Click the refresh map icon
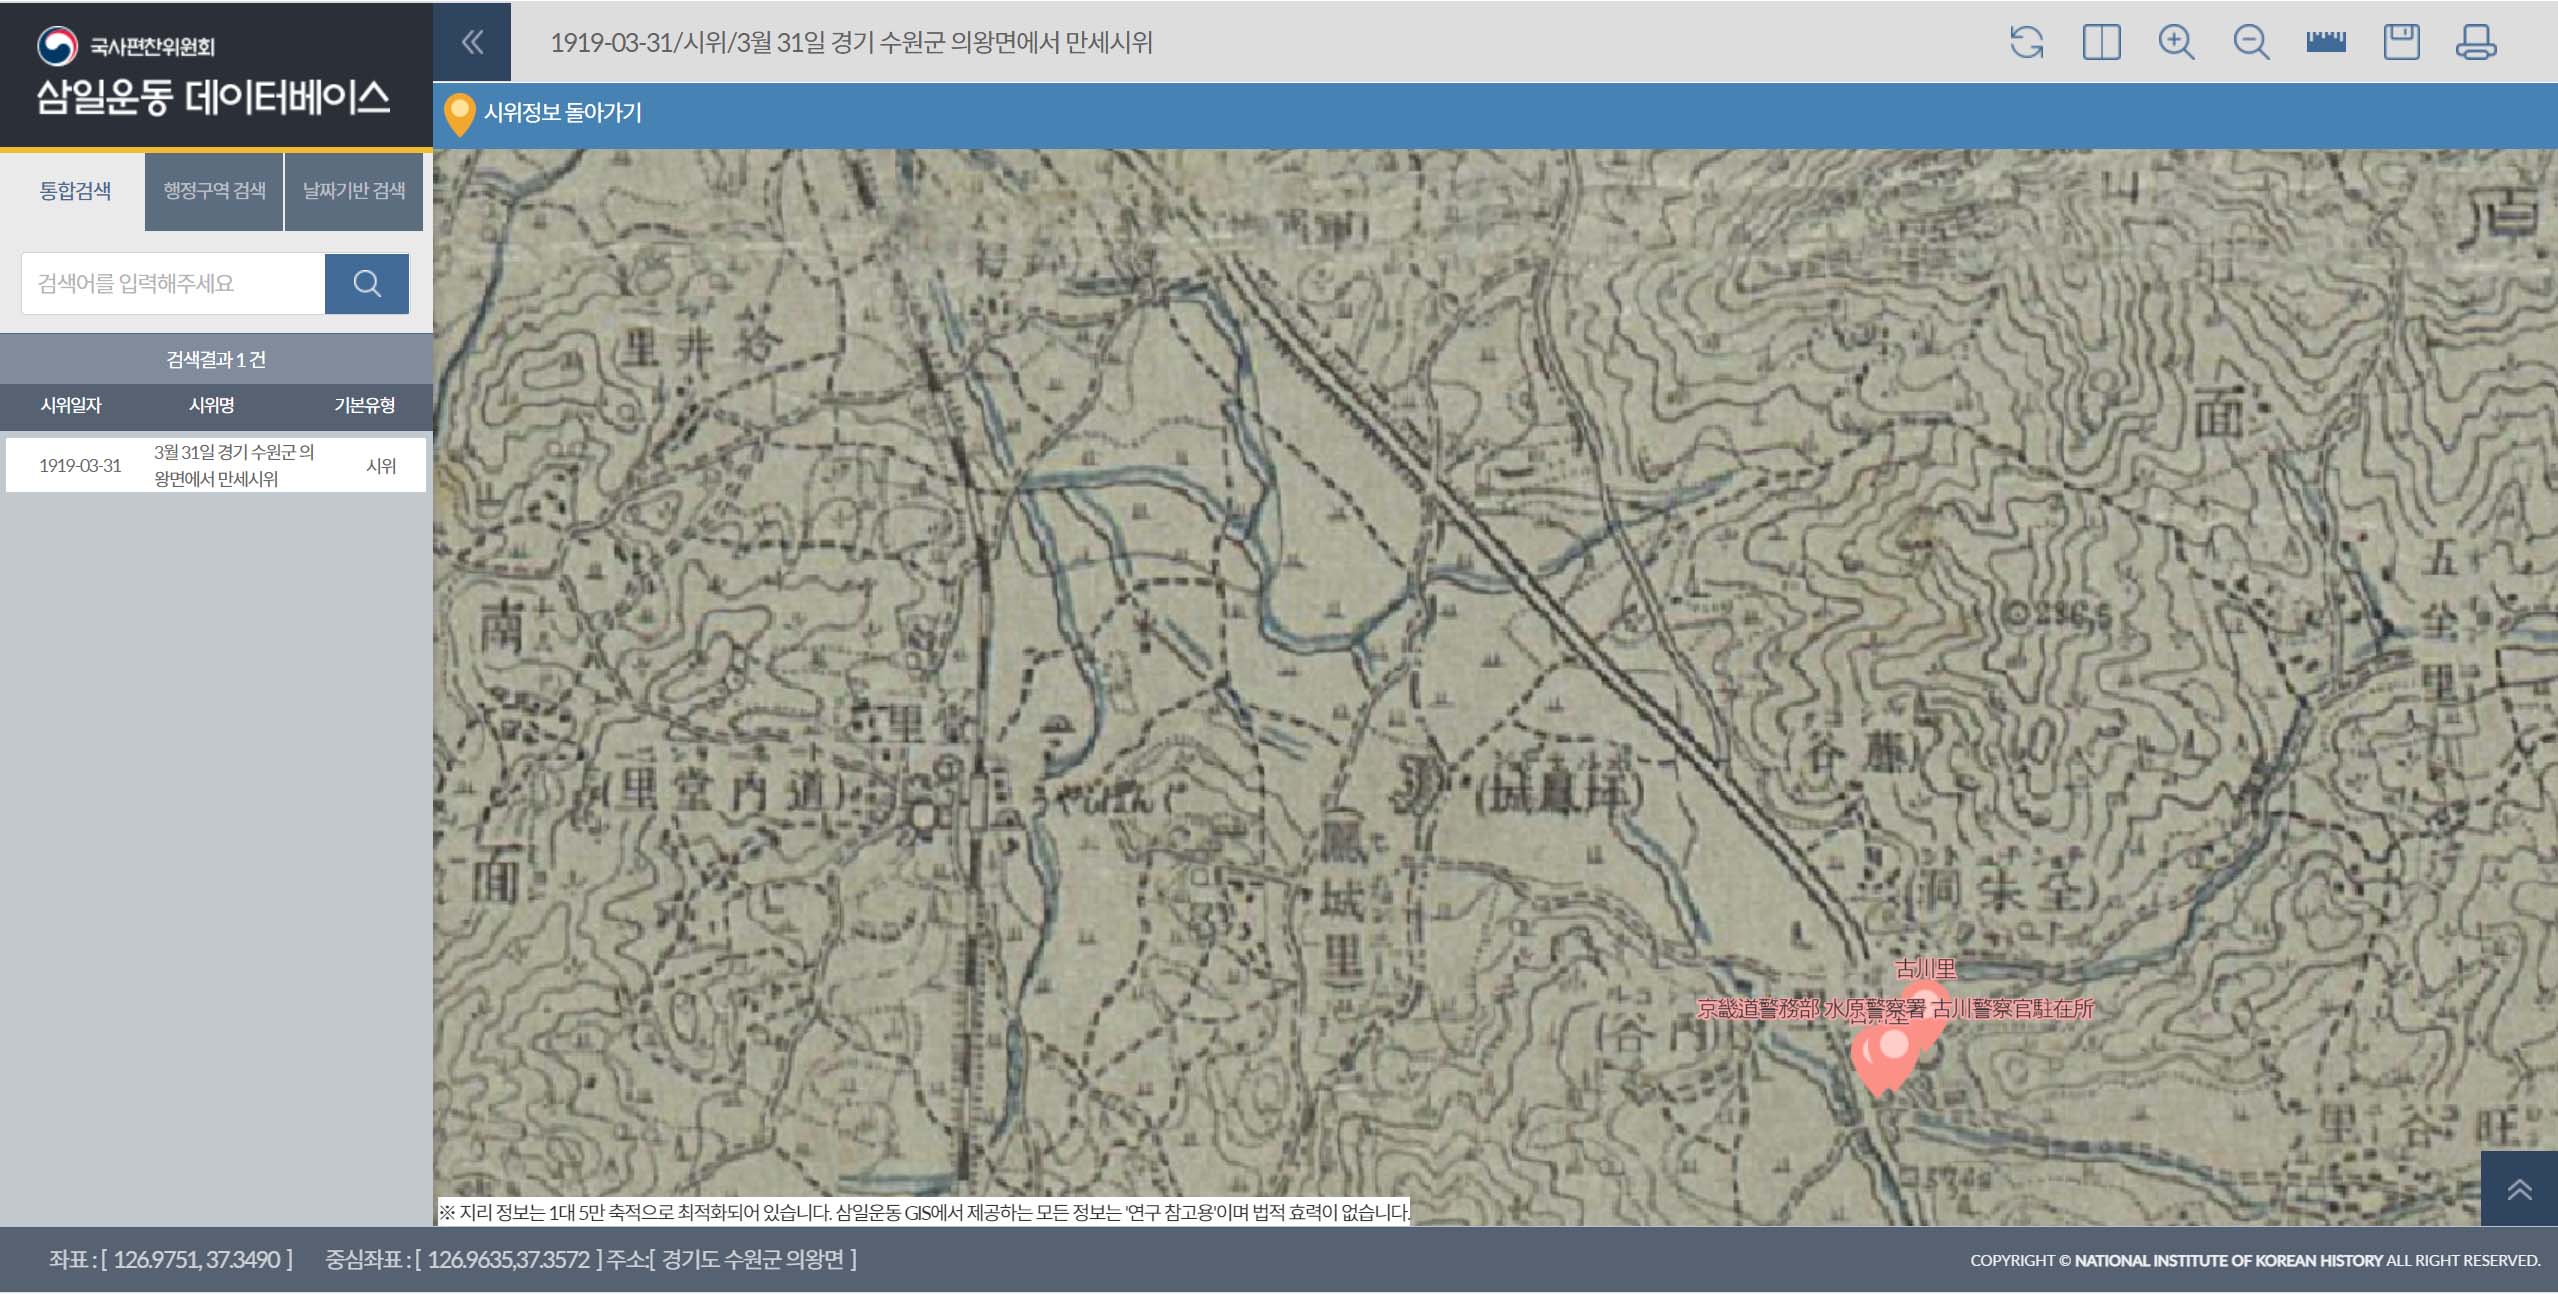2558x1294 pixels. tap(2026, 43)
